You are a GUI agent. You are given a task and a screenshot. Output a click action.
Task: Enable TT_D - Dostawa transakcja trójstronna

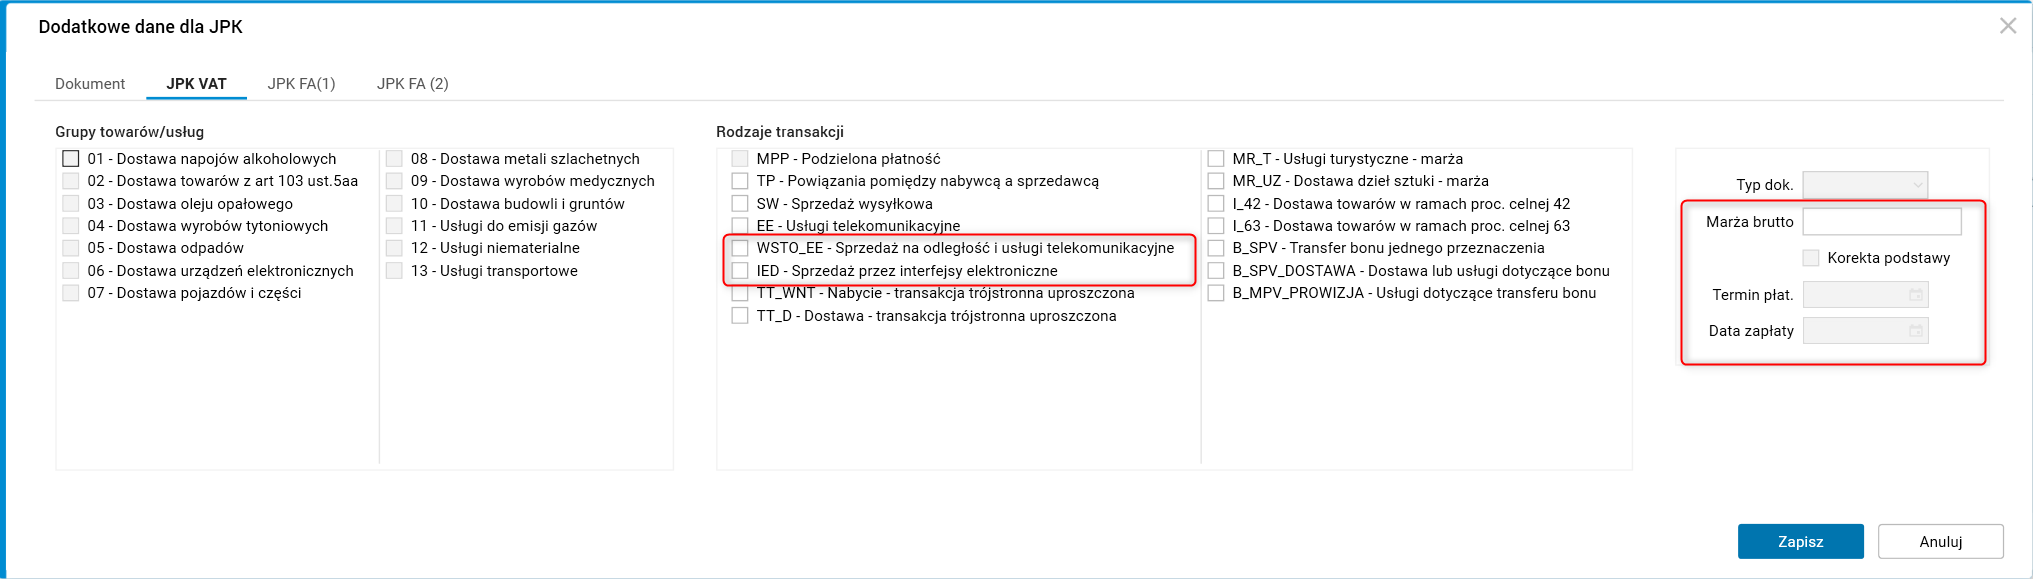click(740, 316)
